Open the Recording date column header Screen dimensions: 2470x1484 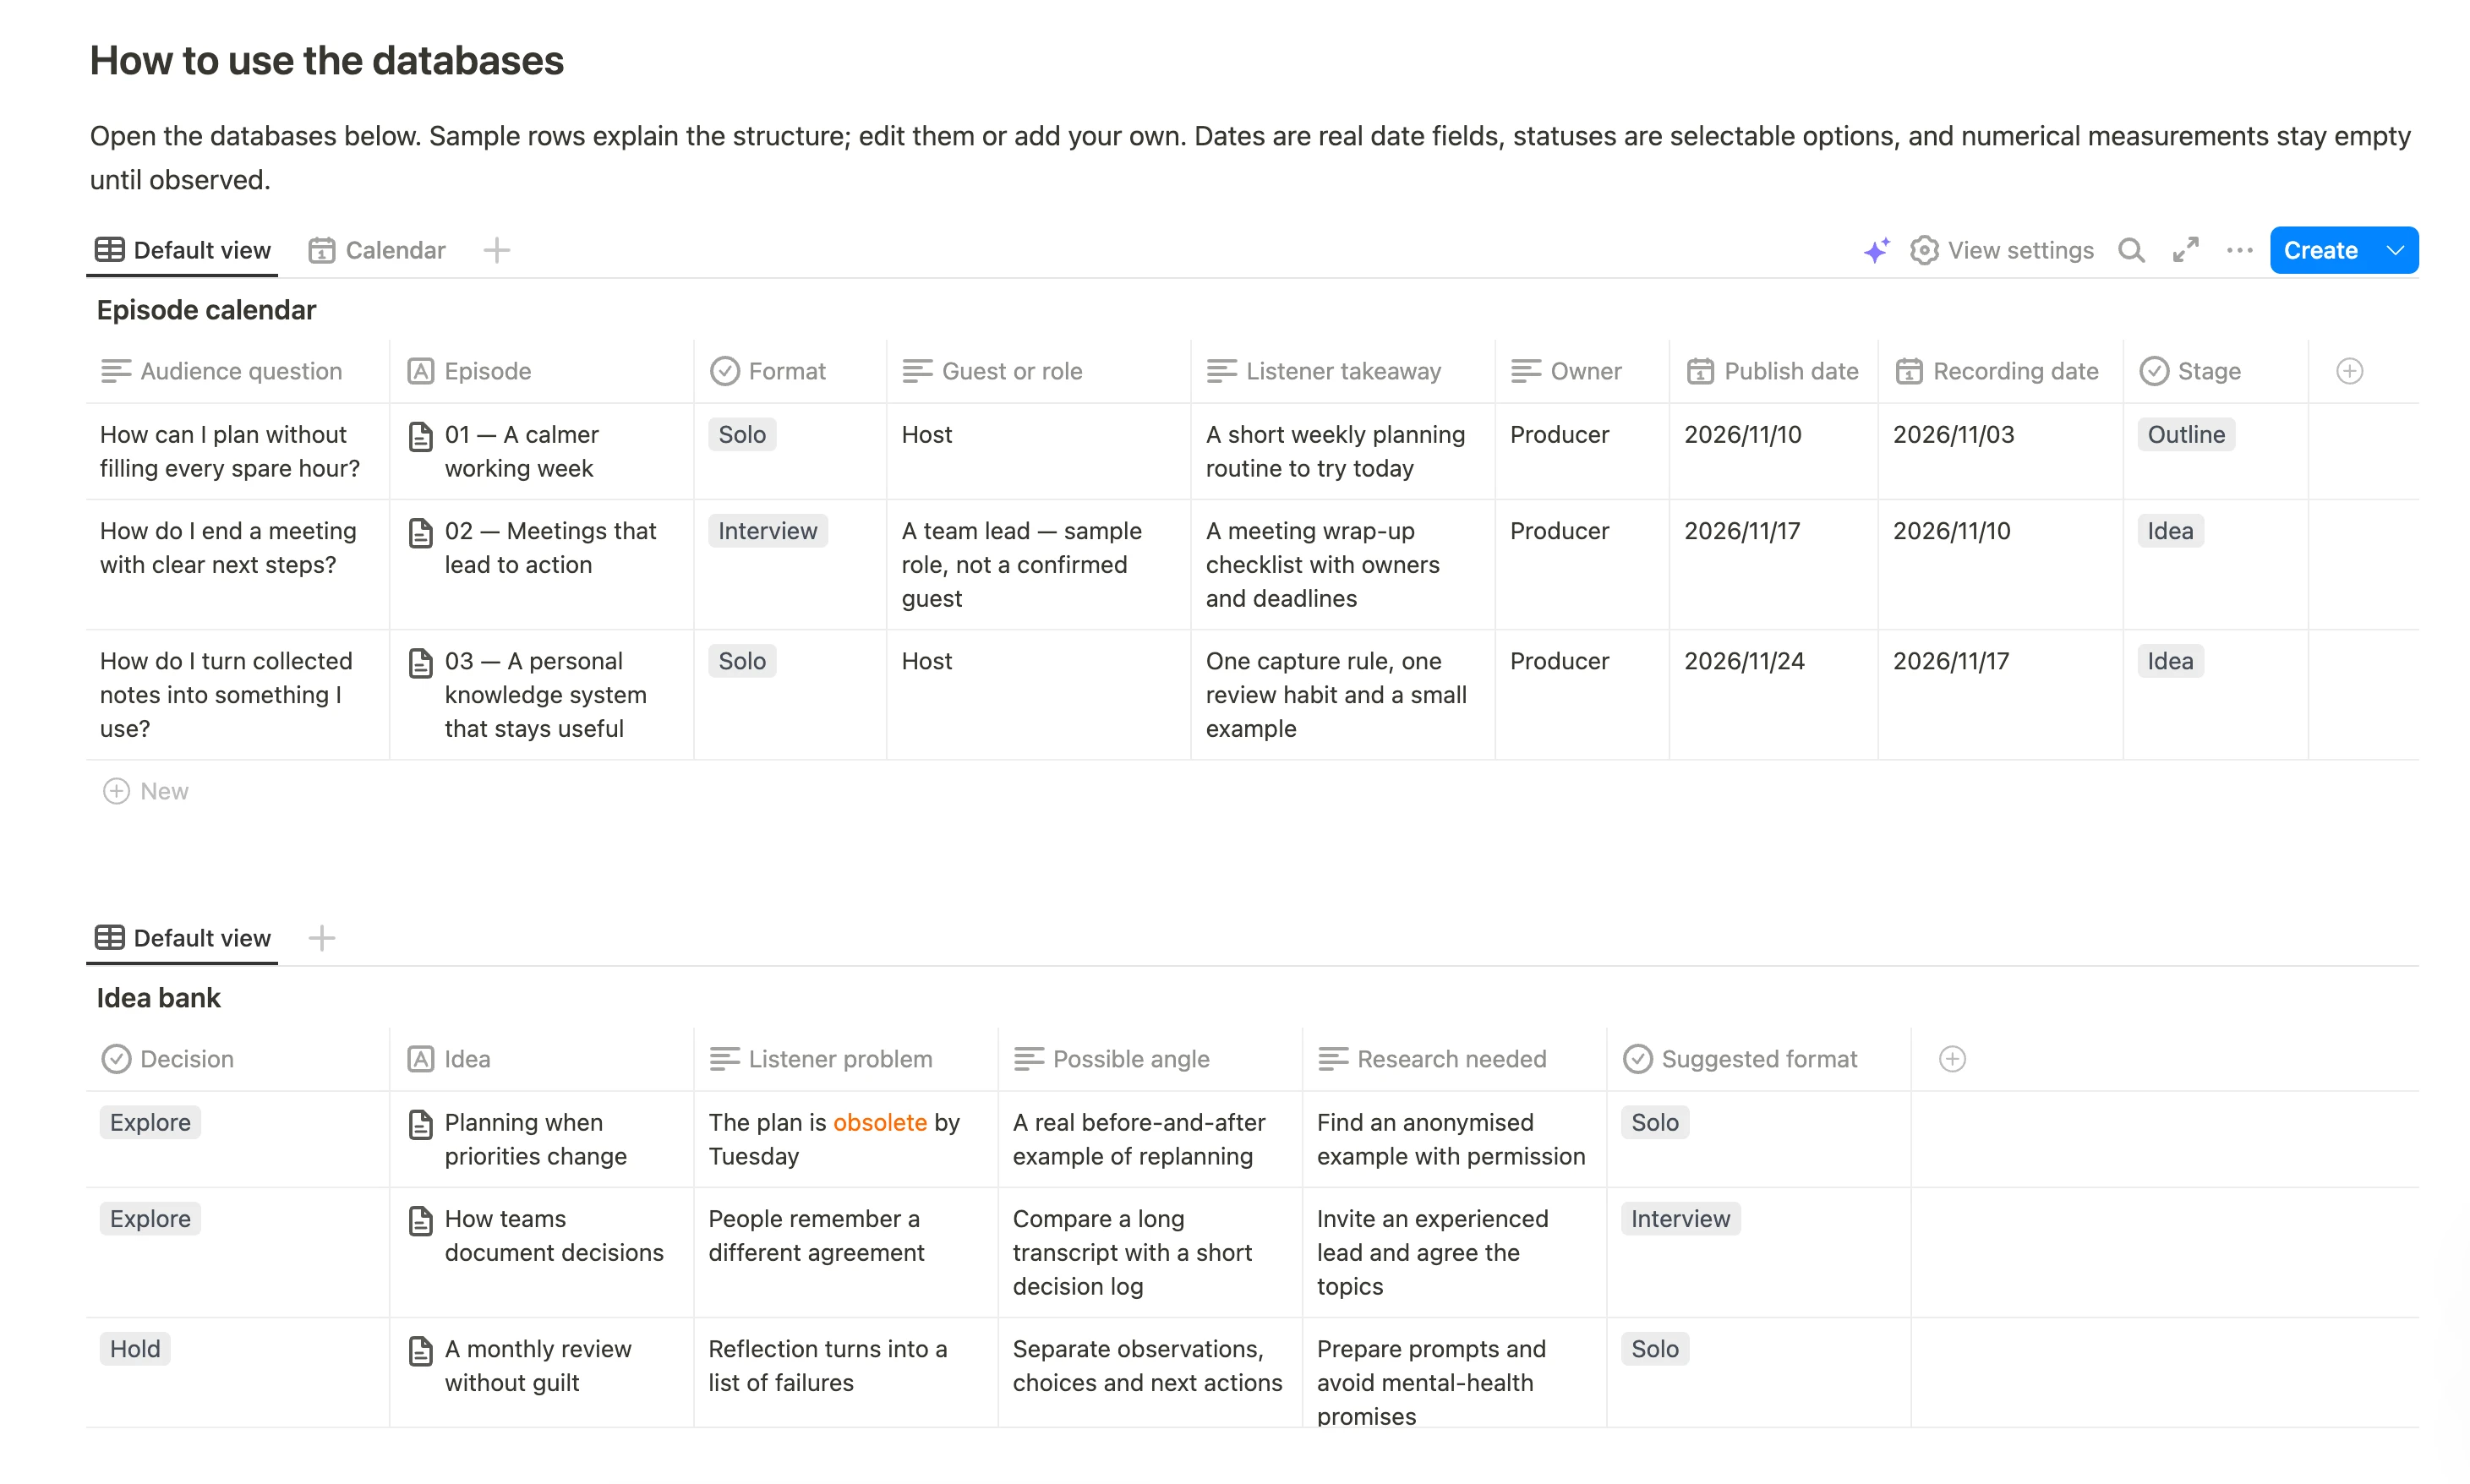coord(2000,371)
